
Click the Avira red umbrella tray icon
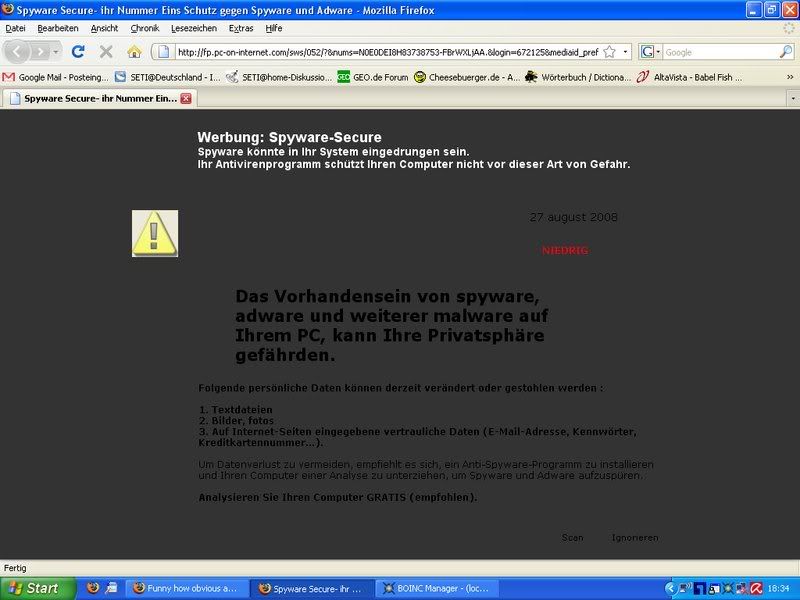coord(756,589)
